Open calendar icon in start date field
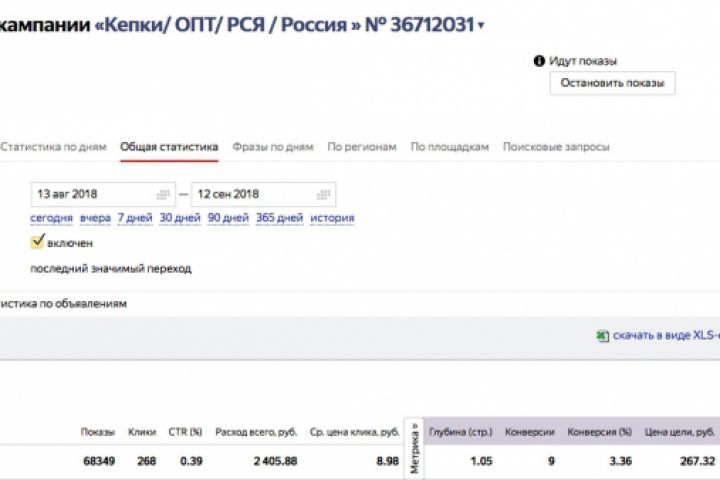 pos(164,194)
